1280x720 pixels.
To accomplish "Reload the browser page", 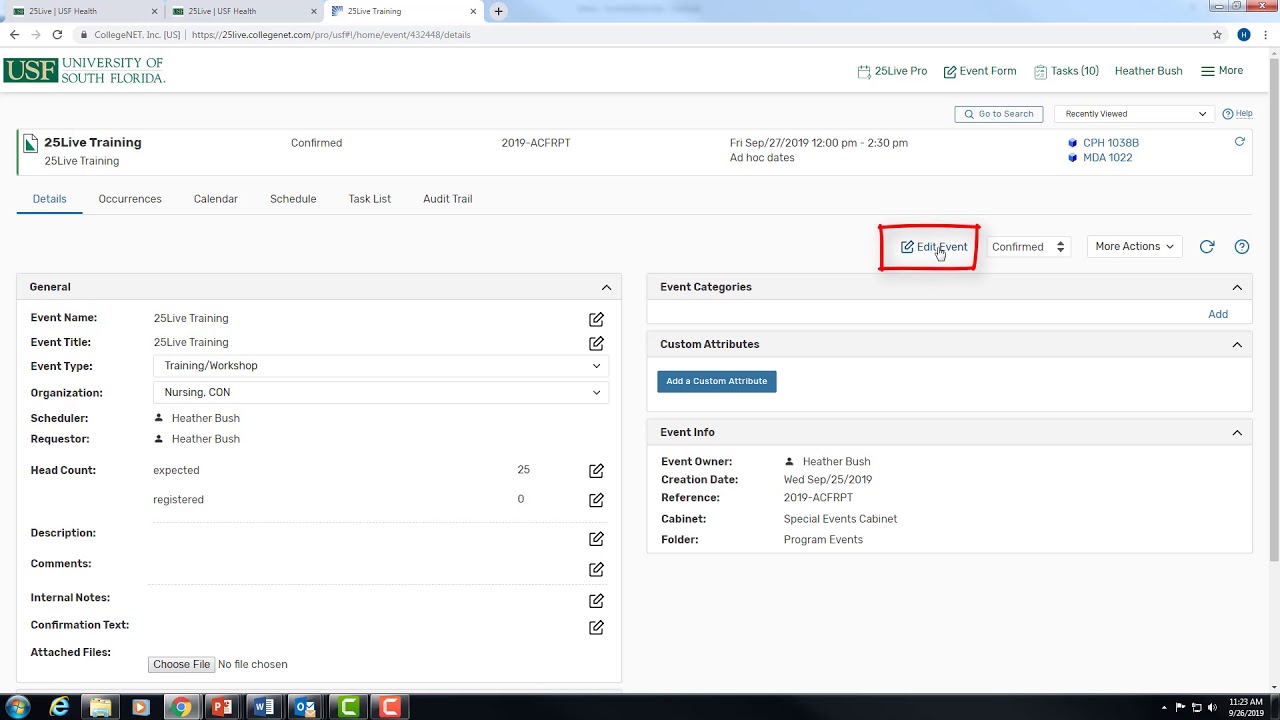I will (57, 34).
